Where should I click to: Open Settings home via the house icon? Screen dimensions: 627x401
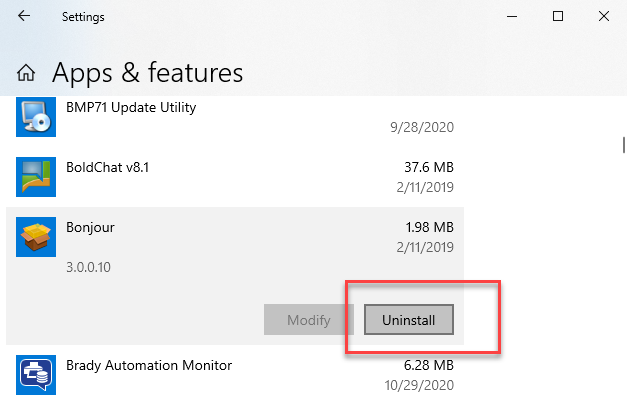click(x=28, y=73)
